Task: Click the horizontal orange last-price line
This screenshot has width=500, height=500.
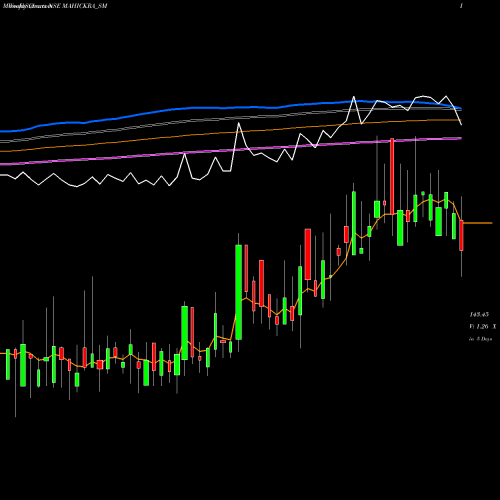Action: [477, 223]
